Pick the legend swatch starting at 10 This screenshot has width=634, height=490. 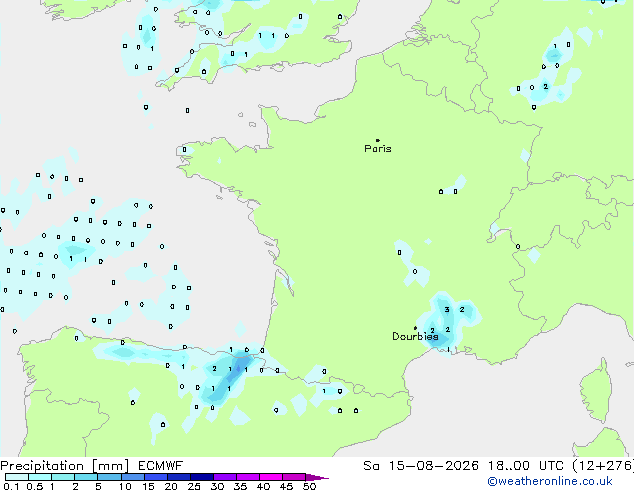coord(132,477)
